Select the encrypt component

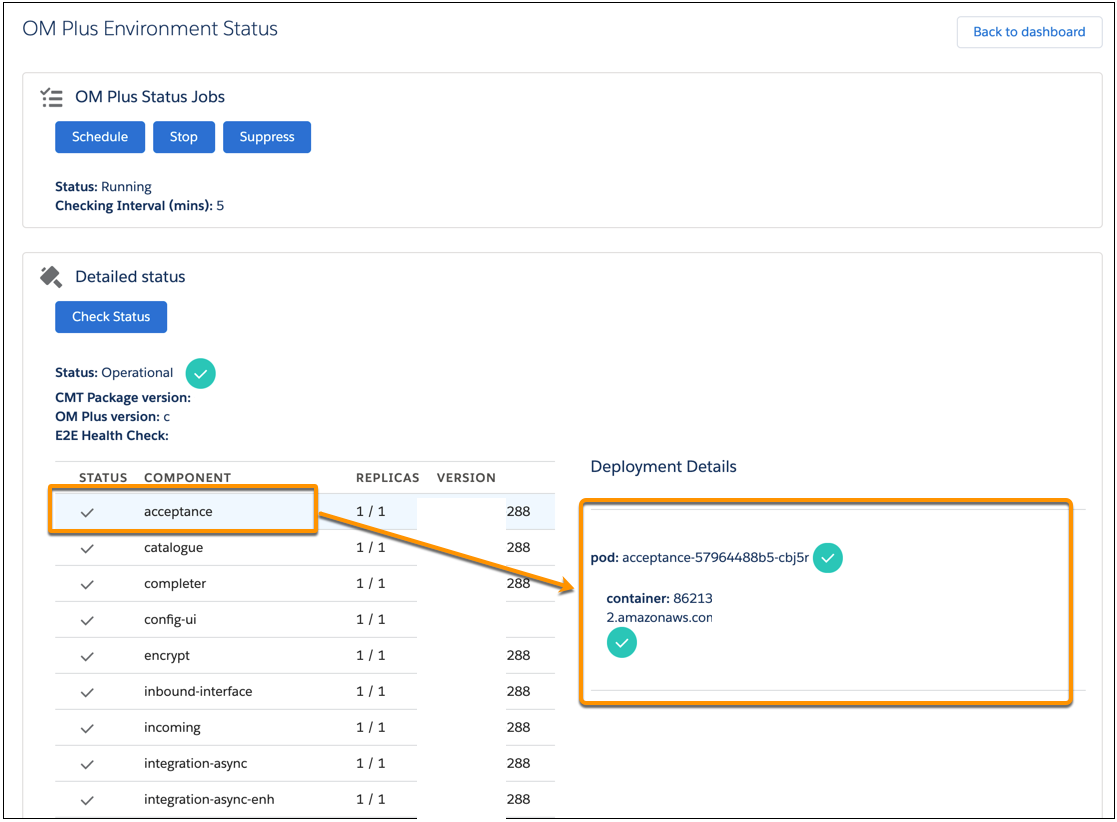[167, 655]
